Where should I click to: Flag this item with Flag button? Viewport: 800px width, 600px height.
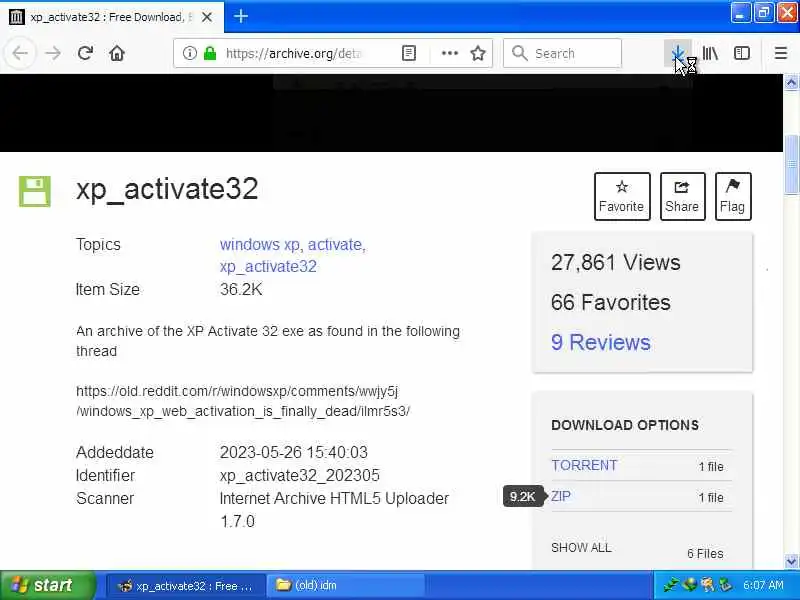coord(733,196)
